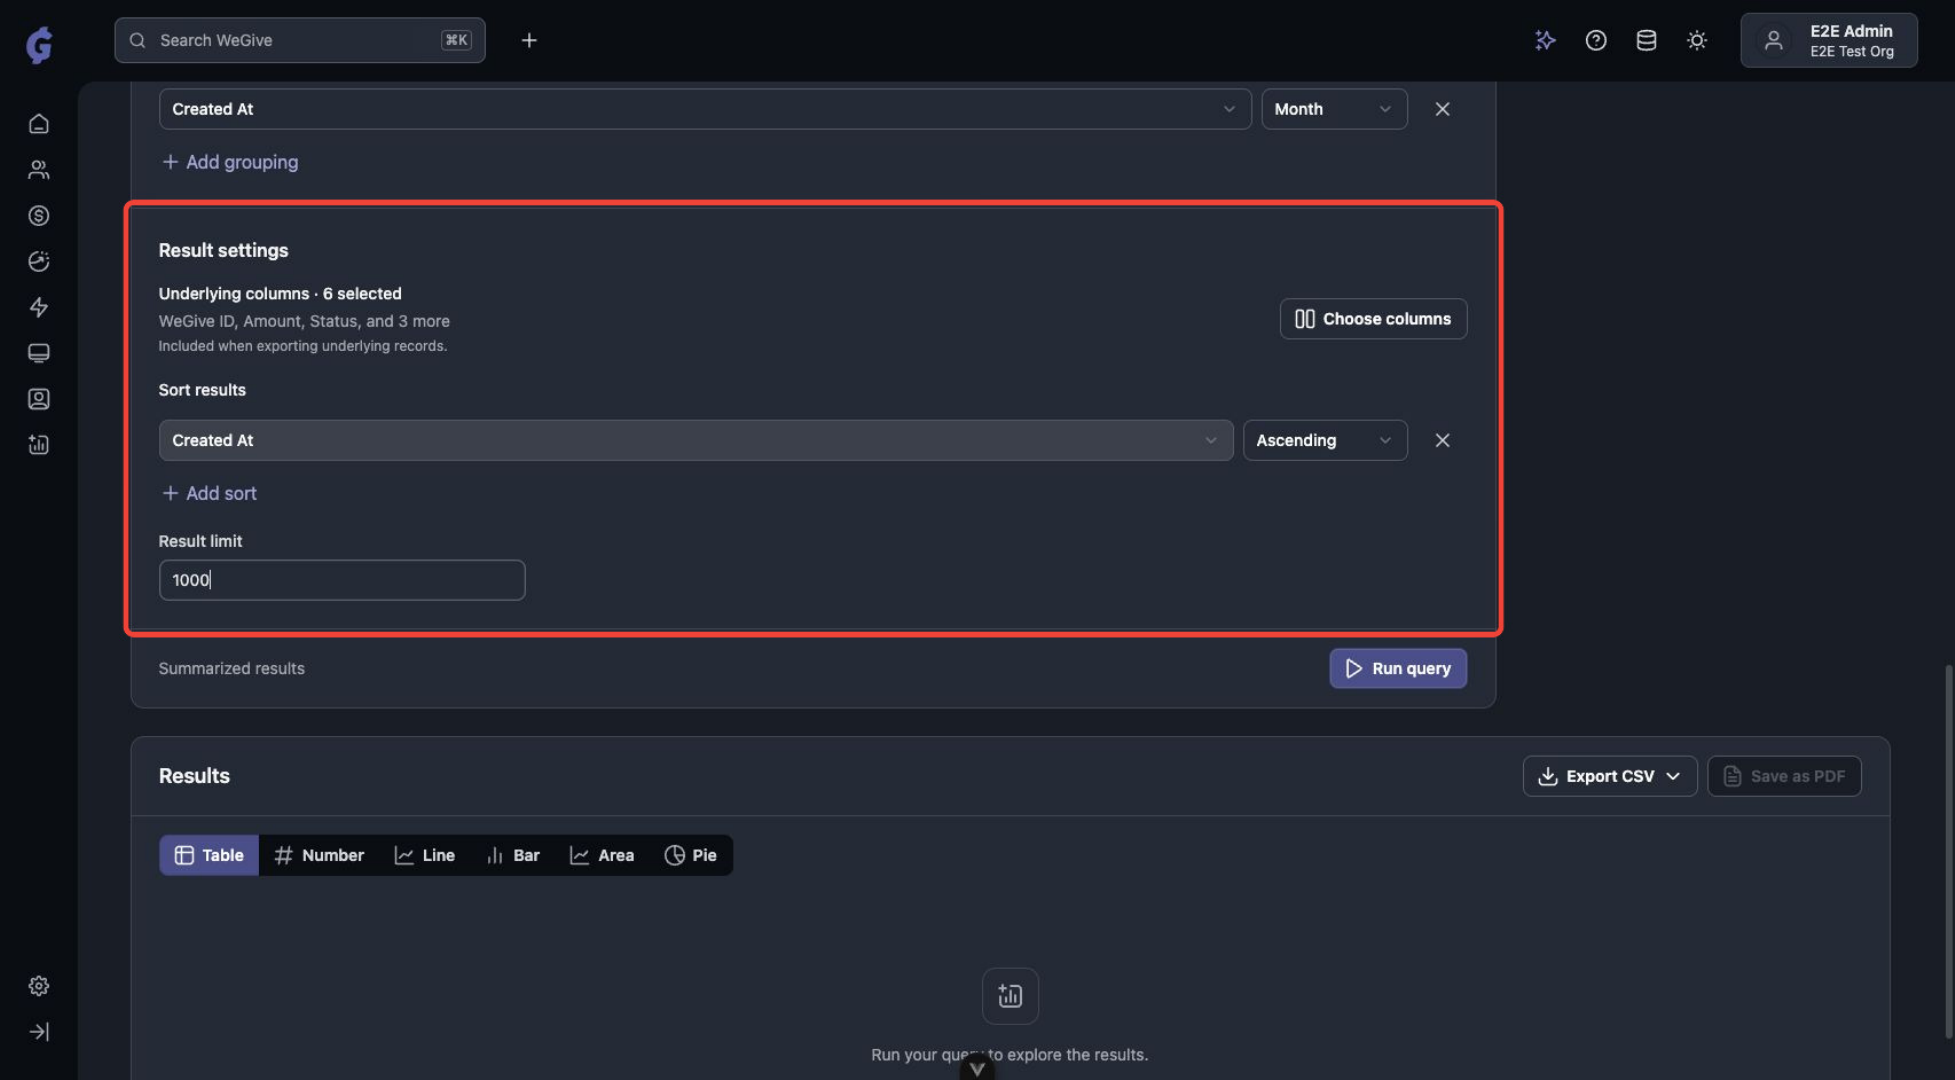Click the Save as PDF button
1955x1080 pixels.
[1784, 776]
